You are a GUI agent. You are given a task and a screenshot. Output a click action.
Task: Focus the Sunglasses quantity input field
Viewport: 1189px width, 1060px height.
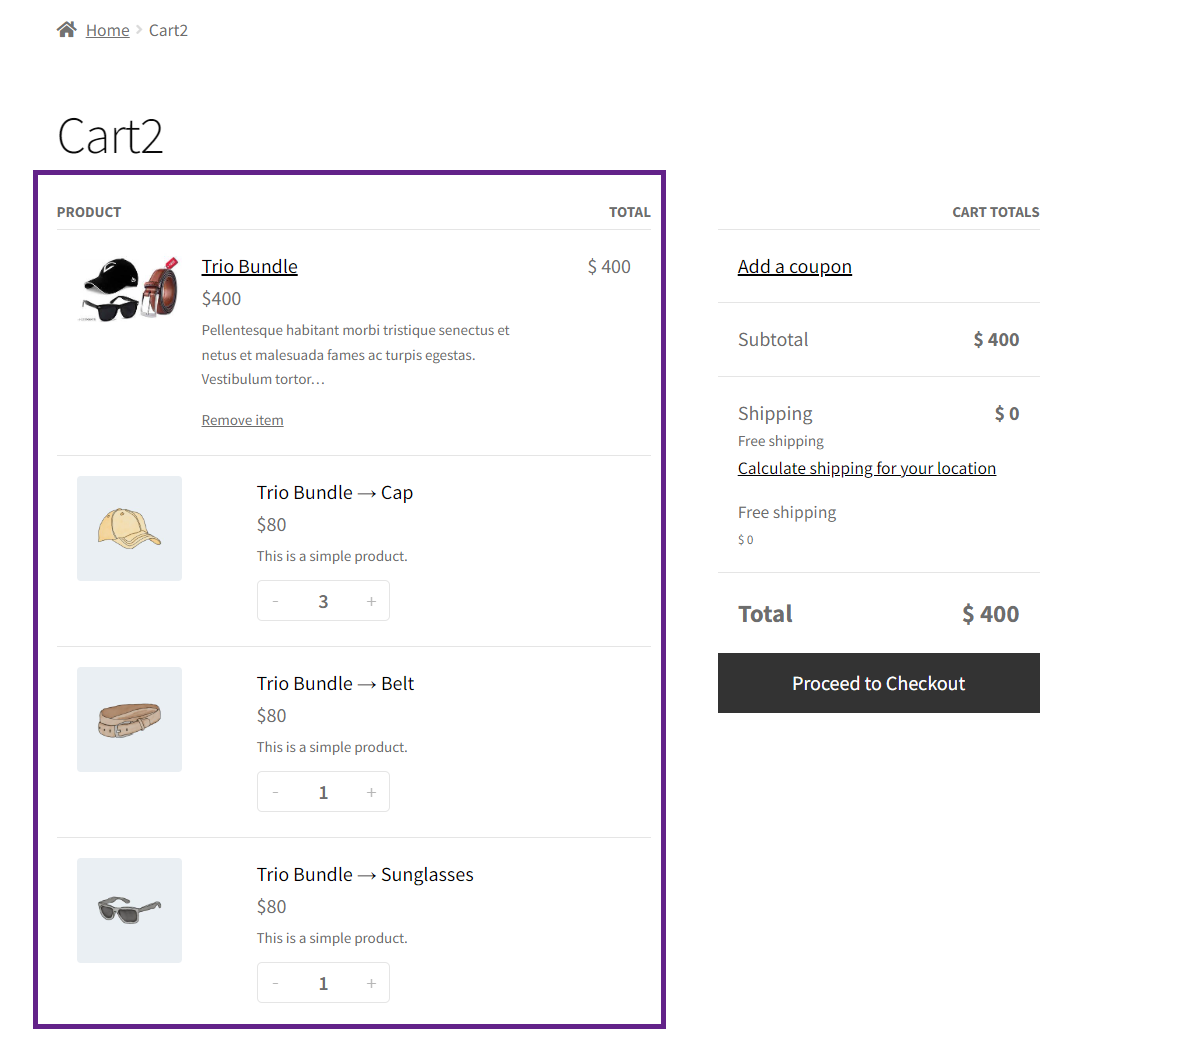click(323, 983)
